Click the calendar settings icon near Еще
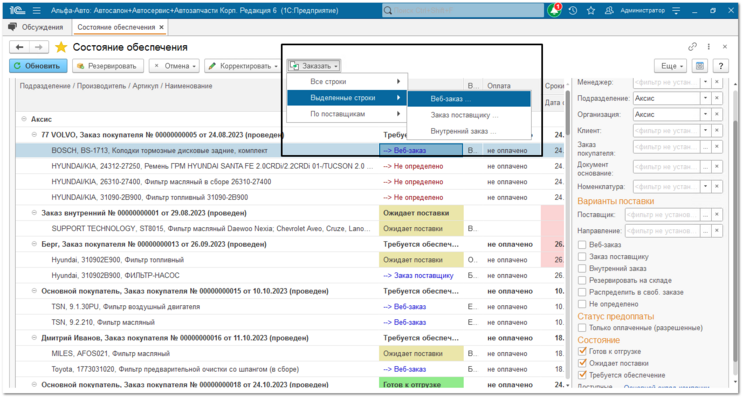 (699, 66)
